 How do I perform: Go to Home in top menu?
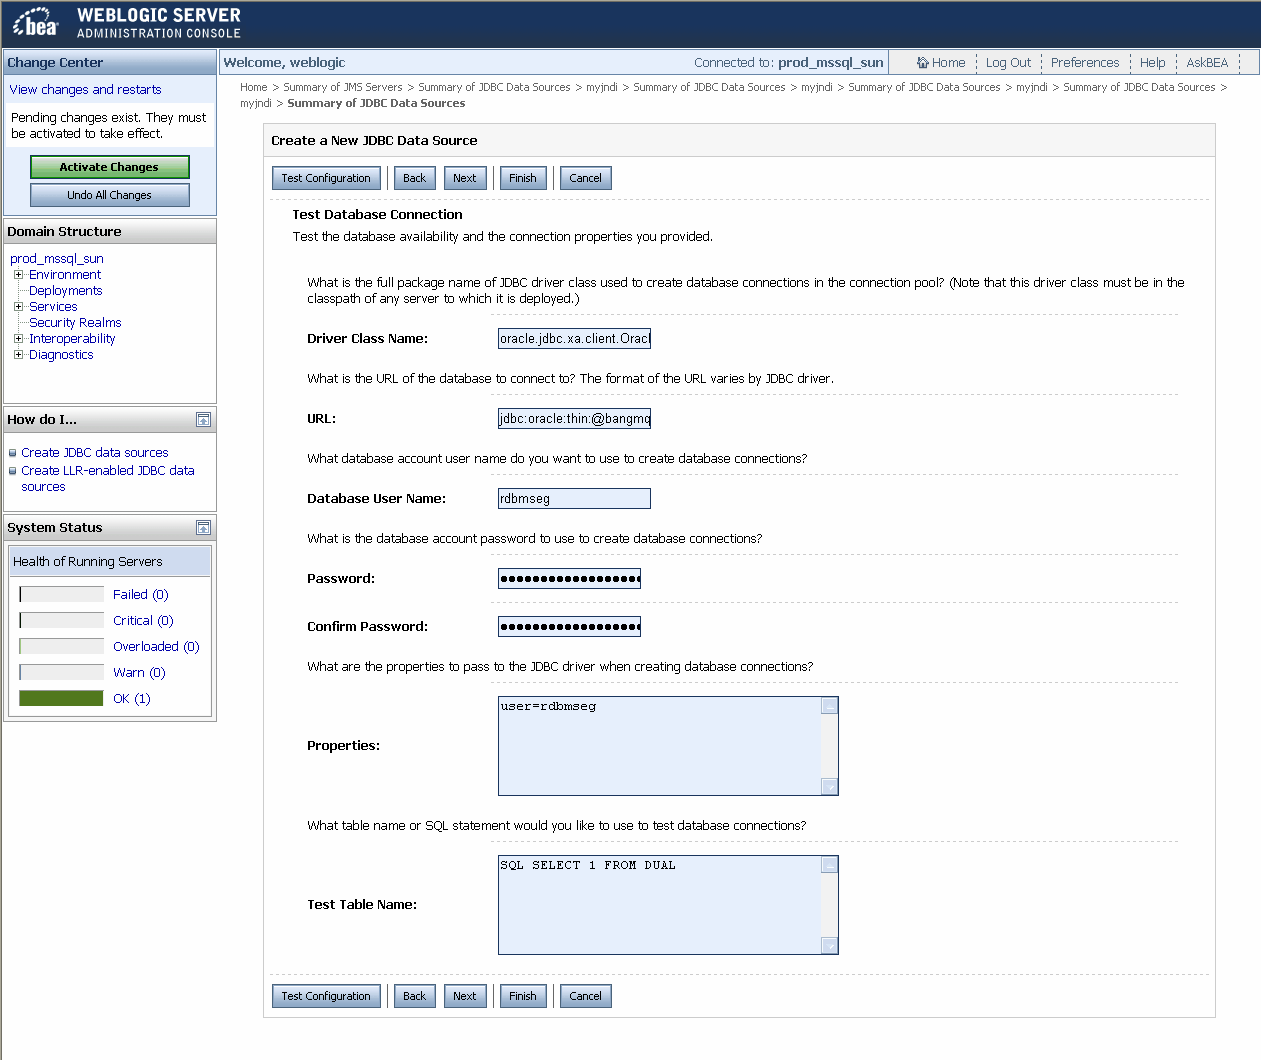pyautogui.click(x=948, y=62)
